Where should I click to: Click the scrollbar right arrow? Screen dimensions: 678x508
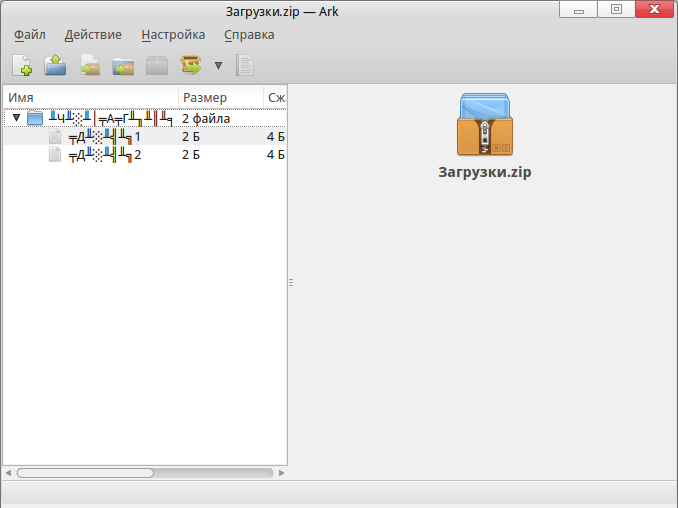coord(281,473)
